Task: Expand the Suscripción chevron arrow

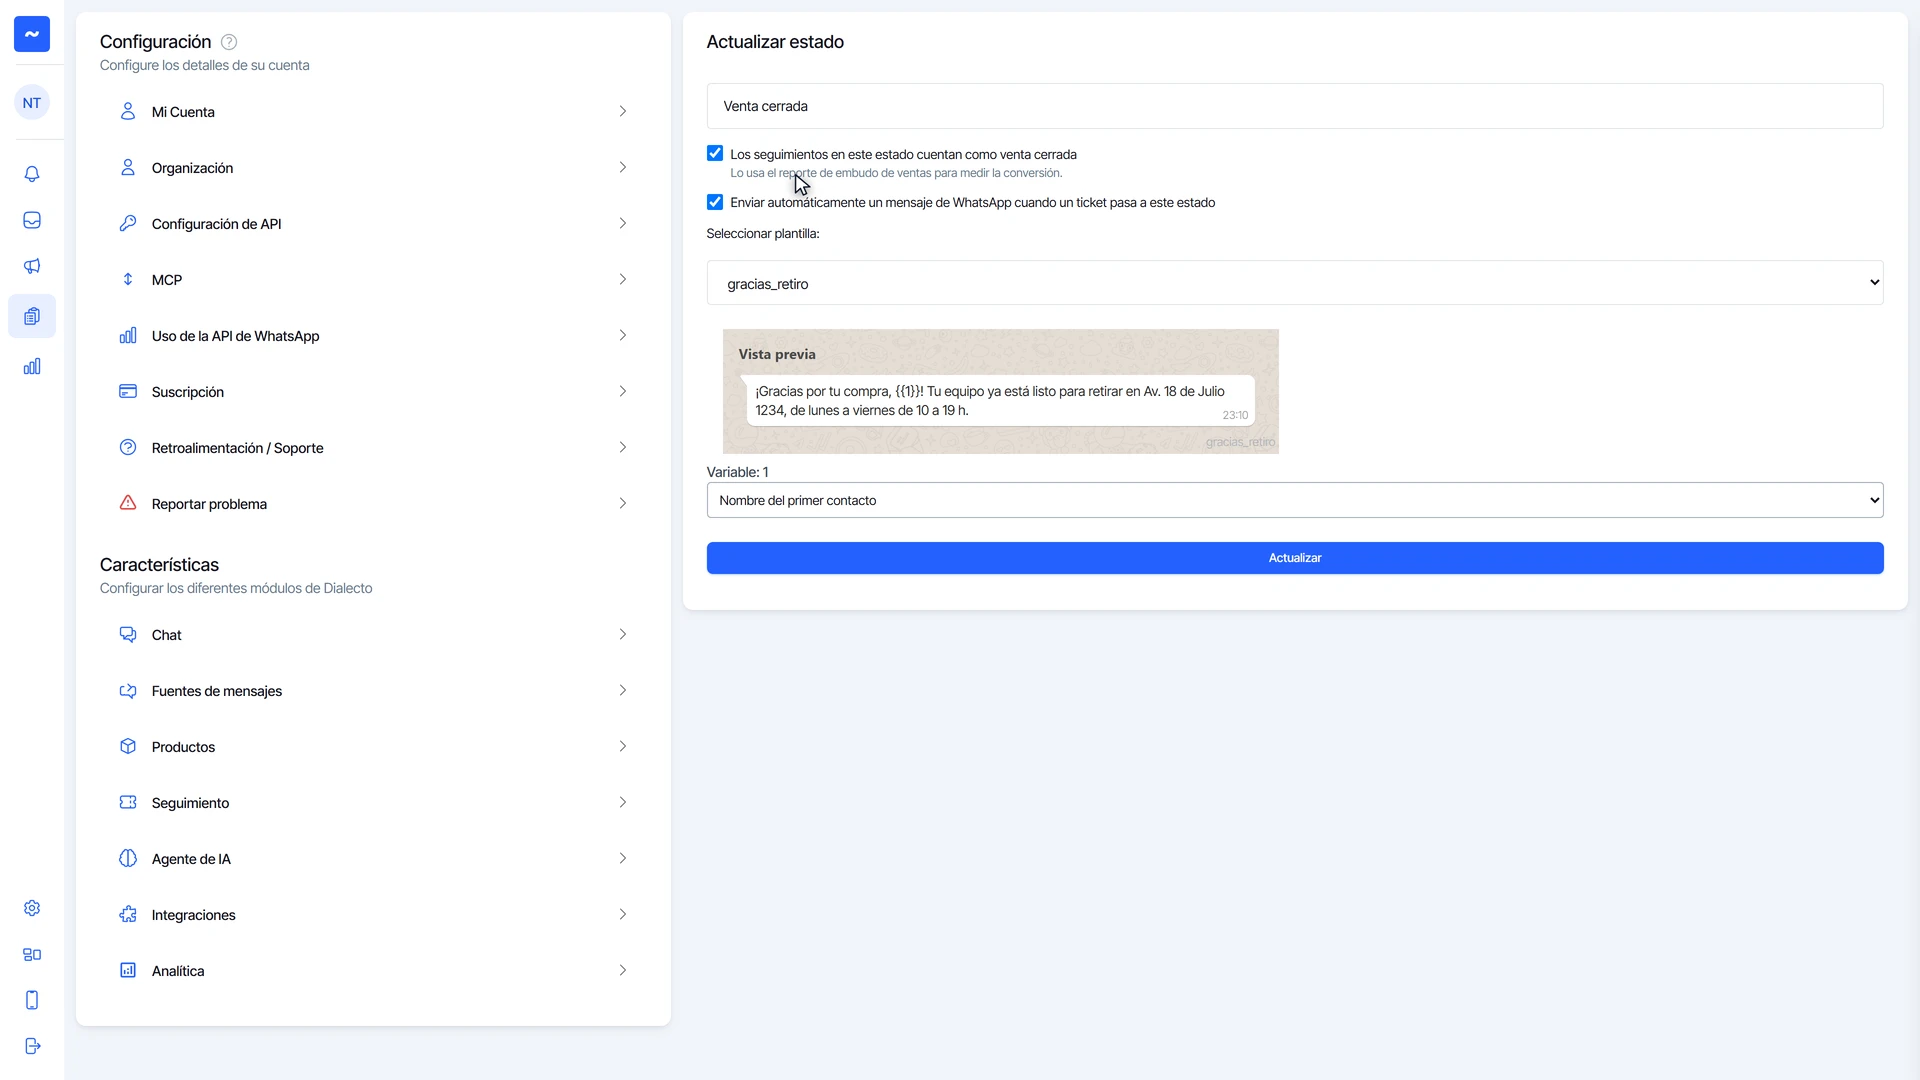Action: (x=622, y=391)
